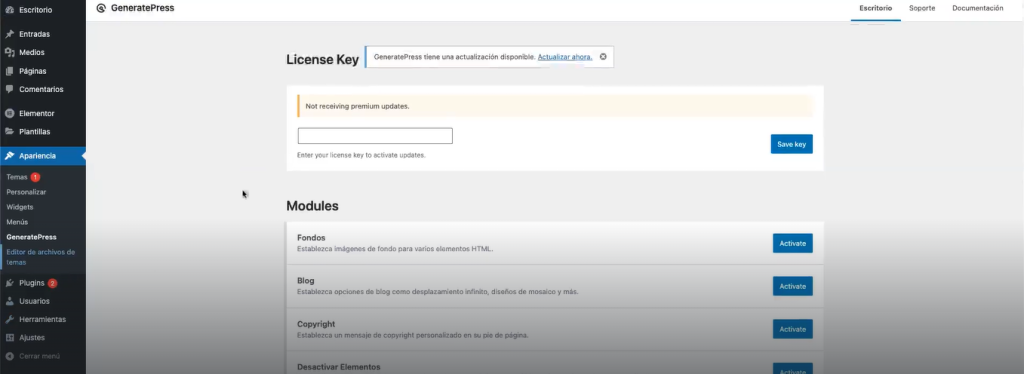Click the Herramientas wrench icon

click(x=10, y=319)
